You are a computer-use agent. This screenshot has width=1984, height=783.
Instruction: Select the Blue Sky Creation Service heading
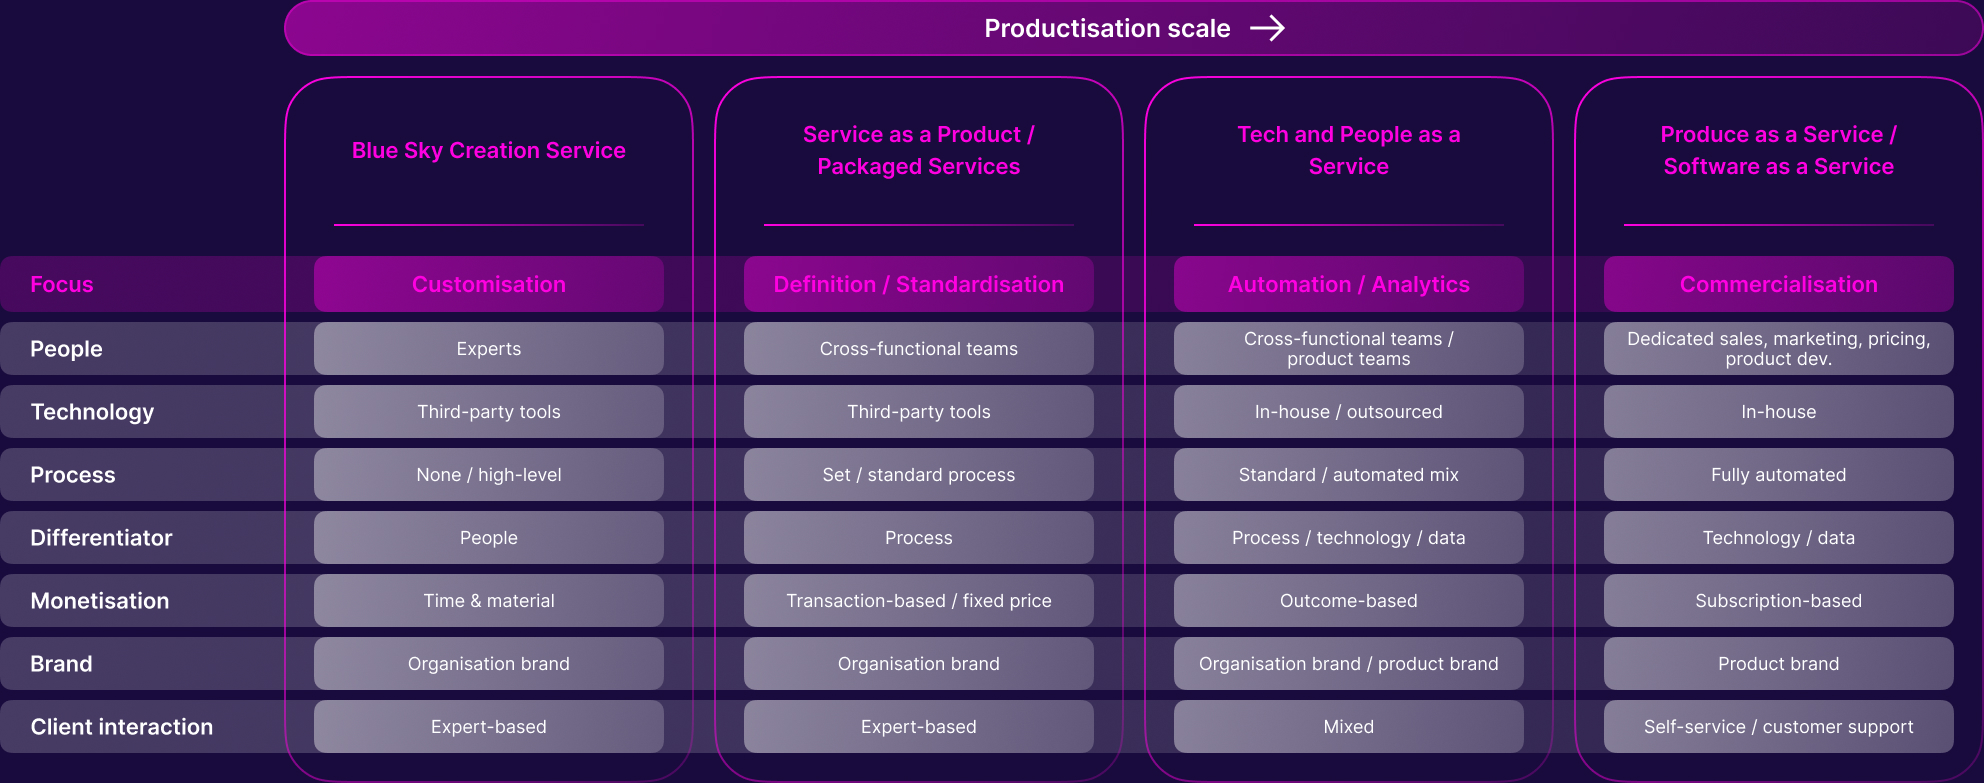pos(489,150)
